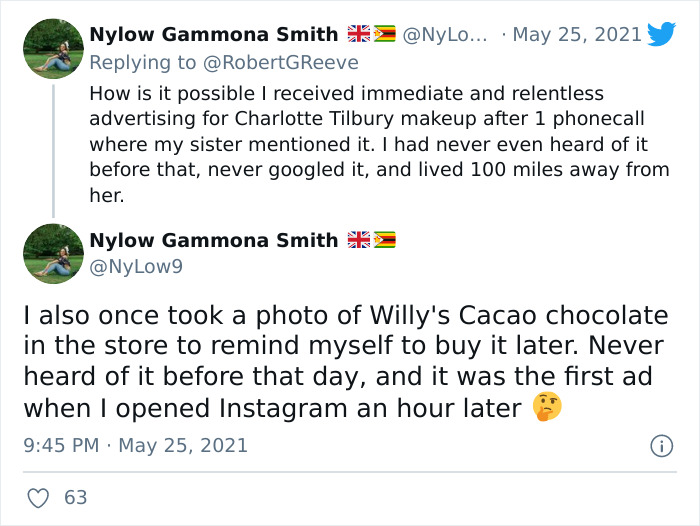The width and height of the screenshot is (700, 526).
Task: Like the tweet with the heart icon
Action: point(39,497)
